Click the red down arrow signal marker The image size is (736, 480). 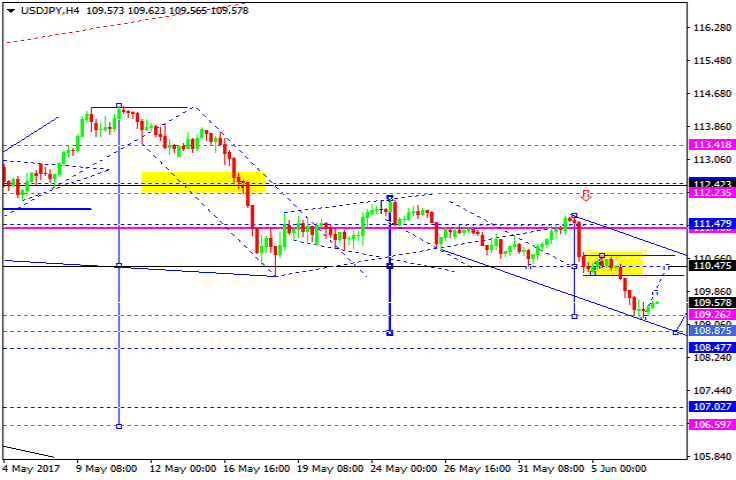pos(586,195)
